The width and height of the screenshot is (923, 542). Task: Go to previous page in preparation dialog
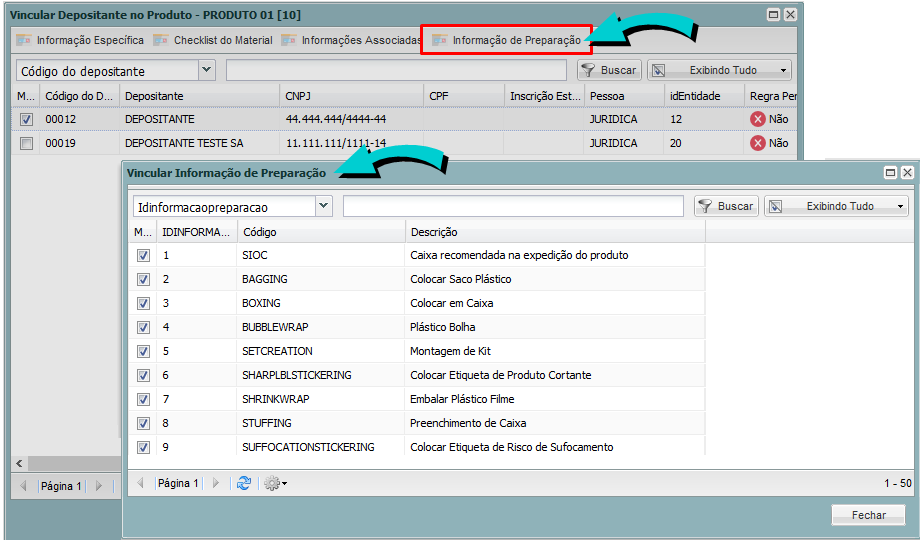141,483
